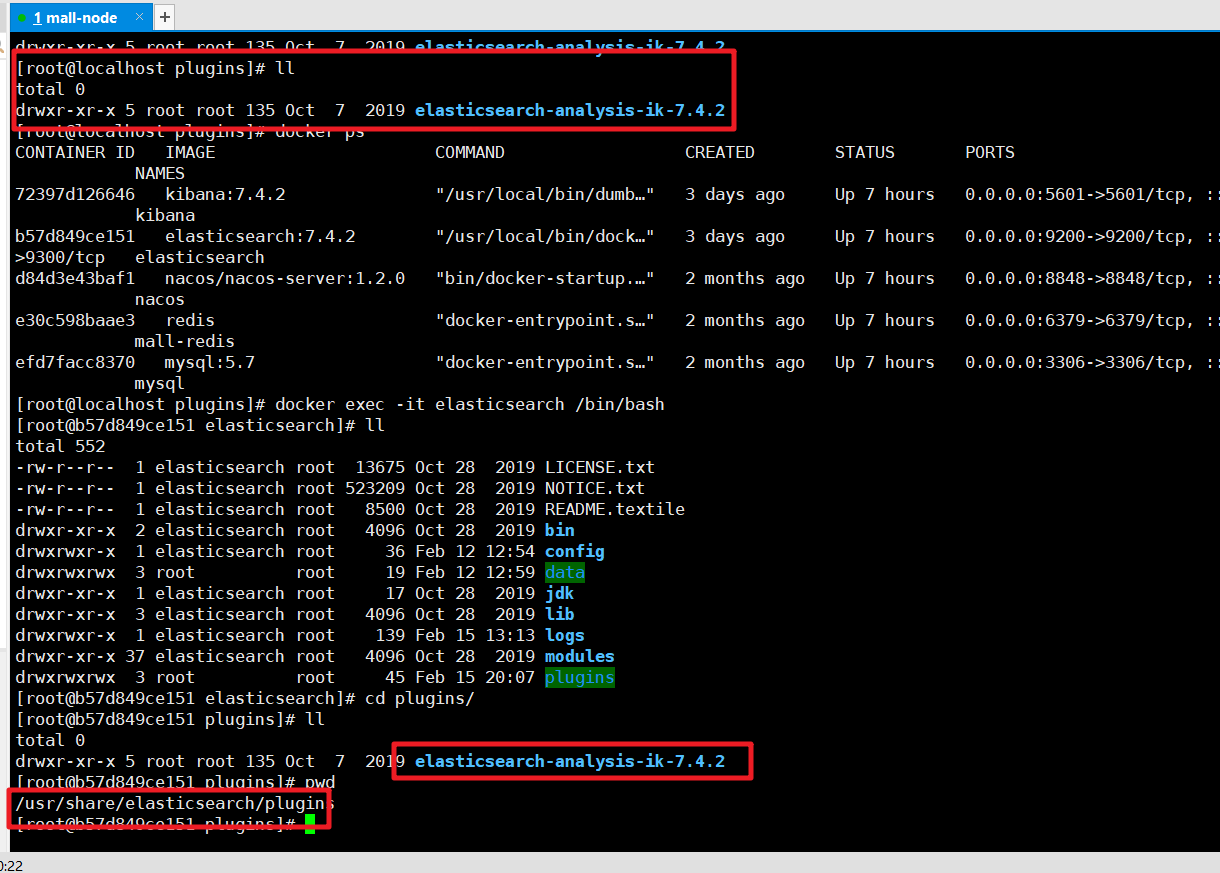Viewport: 1220px width, 873px height.
Task: Click the NAMES column header
Action: click(160, 173)
